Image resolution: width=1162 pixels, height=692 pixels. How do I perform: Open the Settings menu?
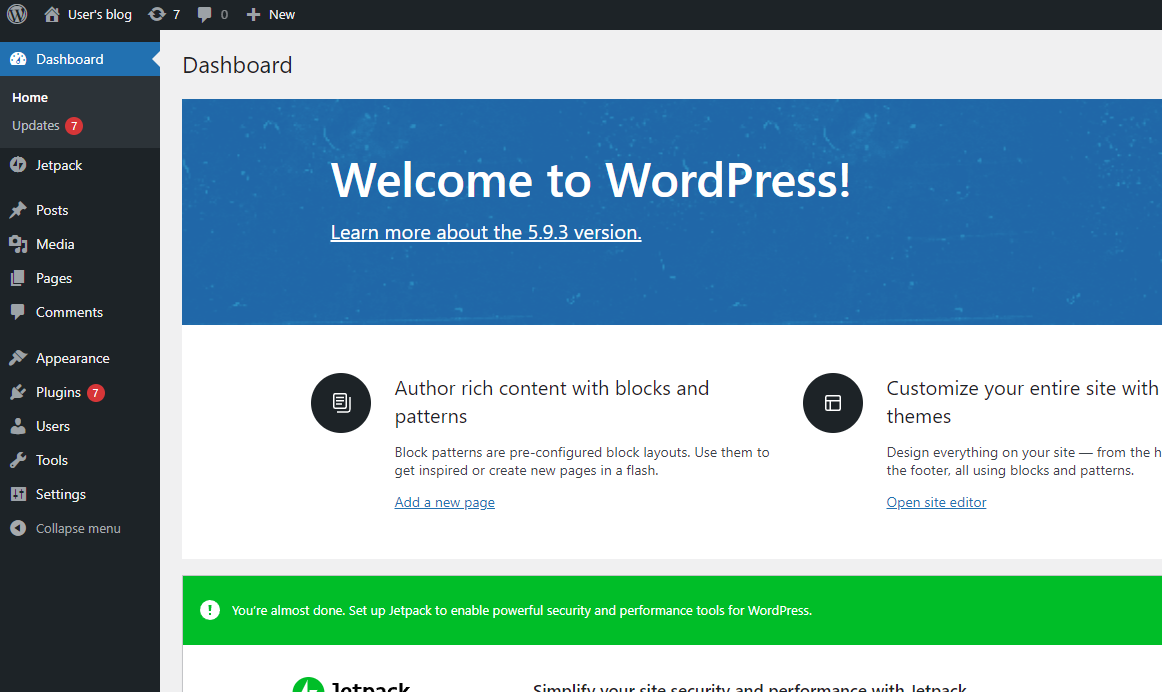79,494
